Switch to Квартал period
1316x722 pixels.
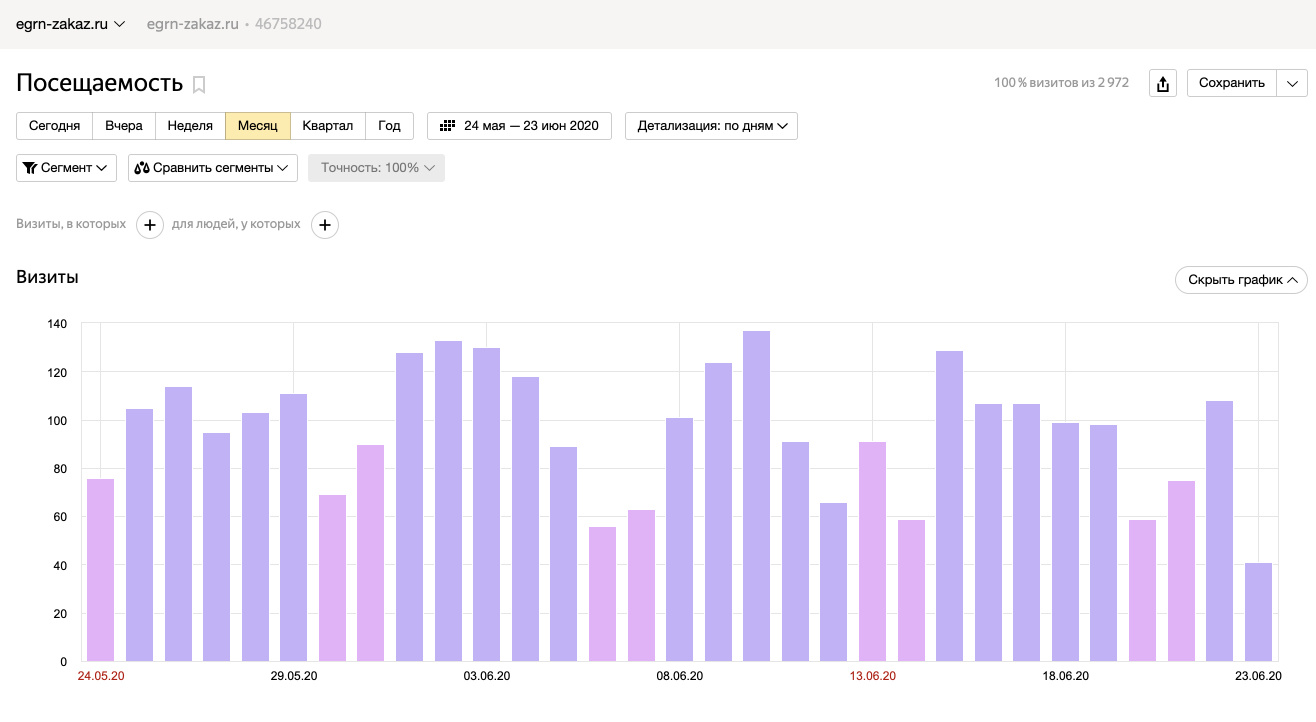point(327,126)
